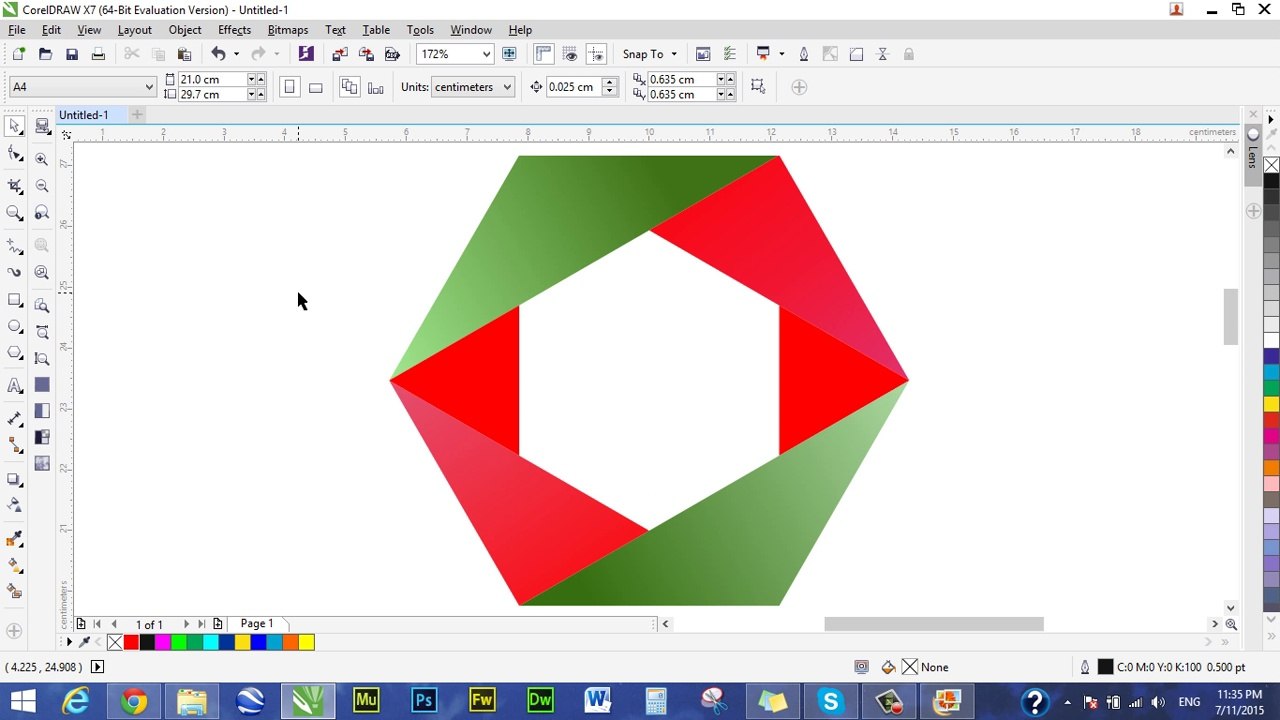The height and width of the screenshot is (720, 1280).
Task: Select the Polygon tool
Action: [14, 353]
